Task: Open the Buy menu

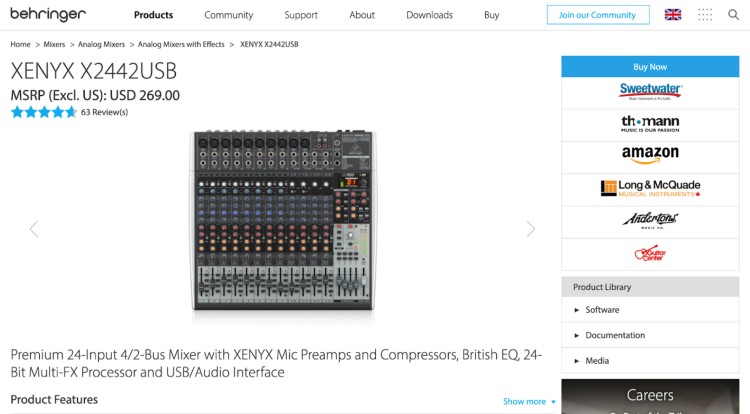Action: pyautogui.click(x=492, y=15)
